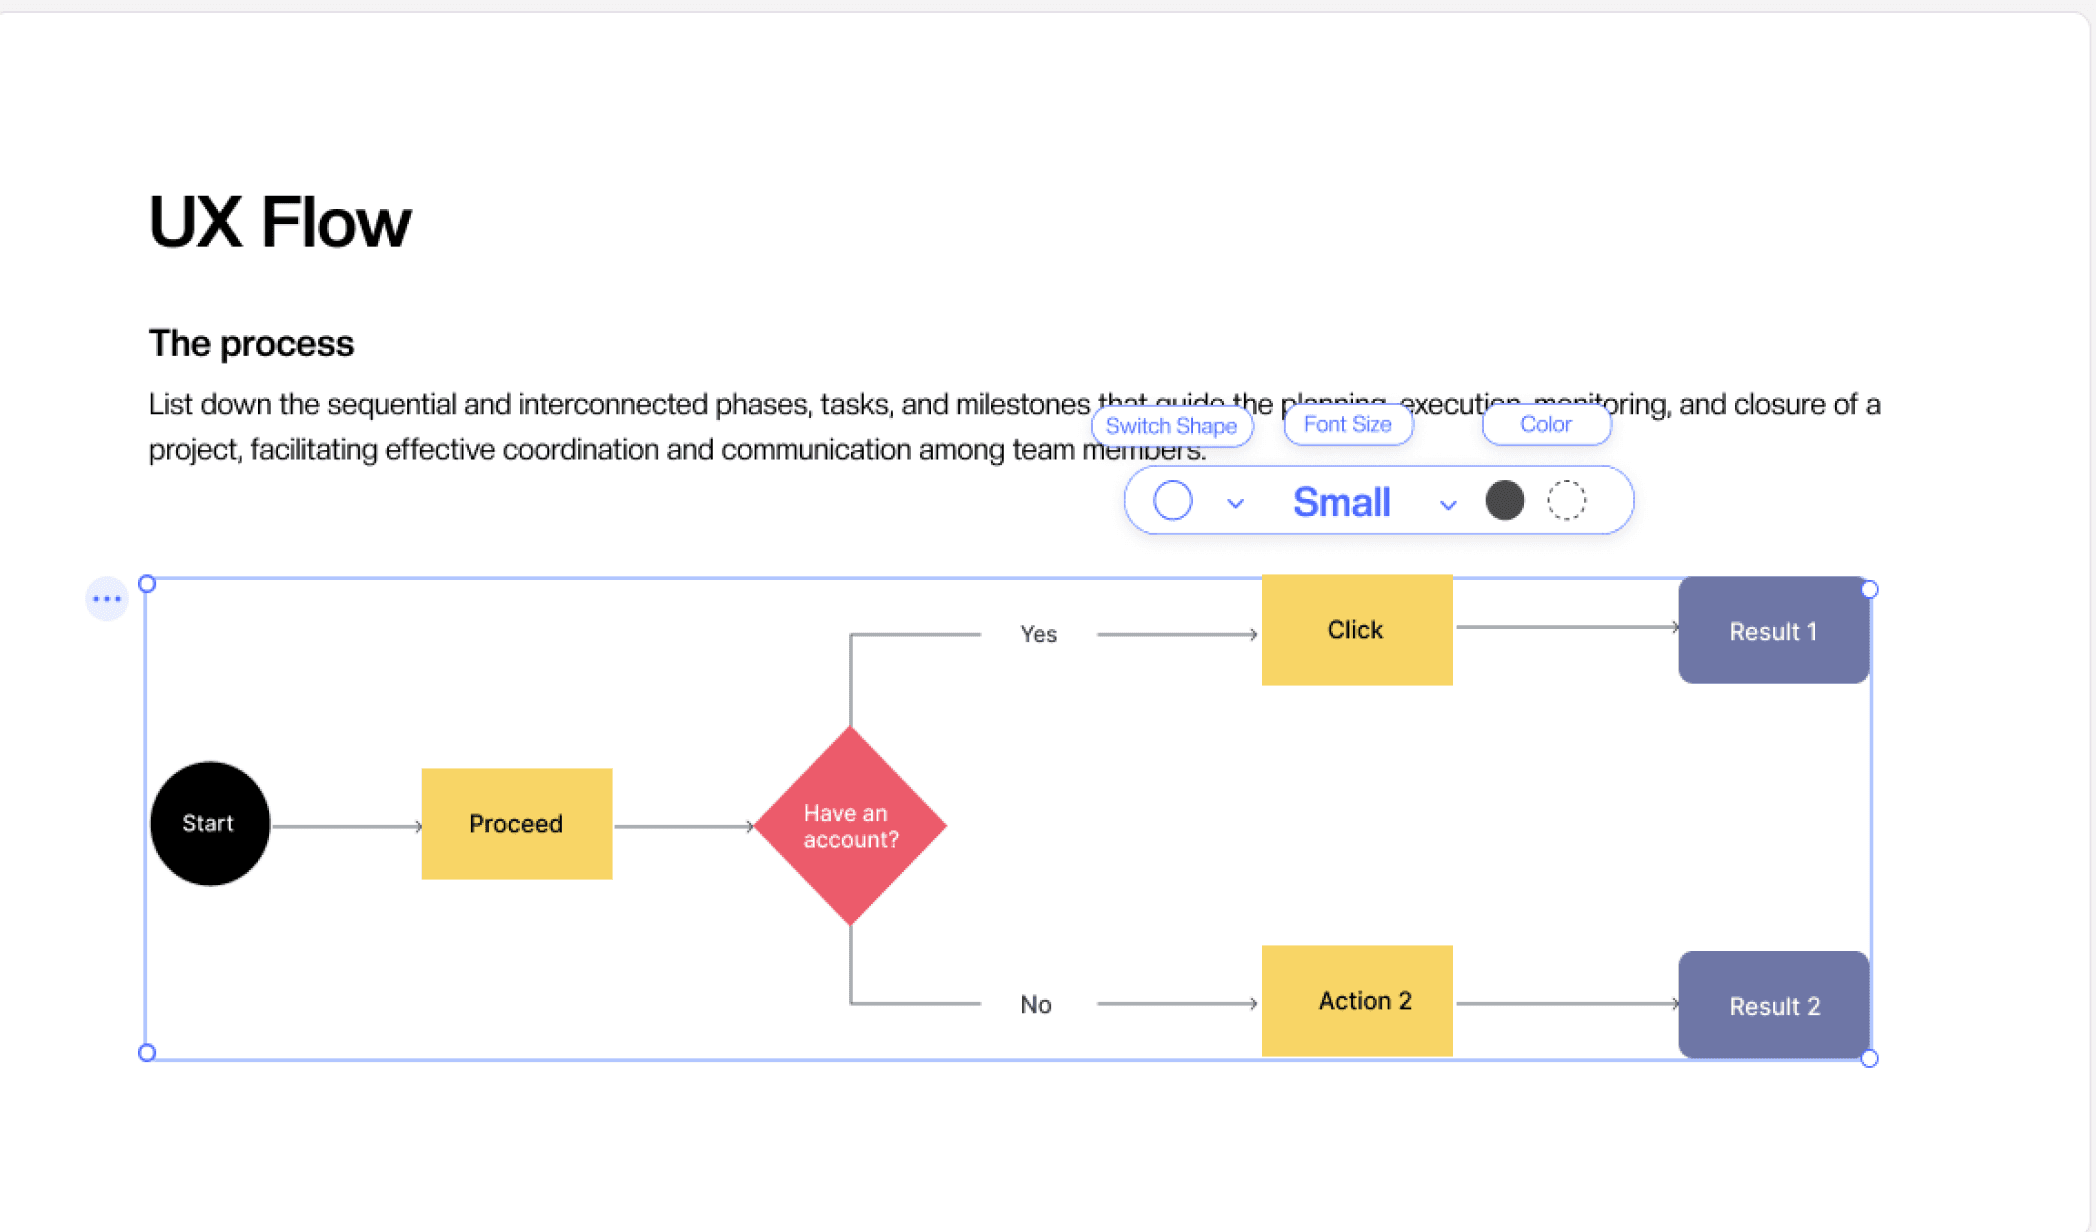
Task: Select the yellow Click box
Action: pyautogui.click(x=1356, y=630)
